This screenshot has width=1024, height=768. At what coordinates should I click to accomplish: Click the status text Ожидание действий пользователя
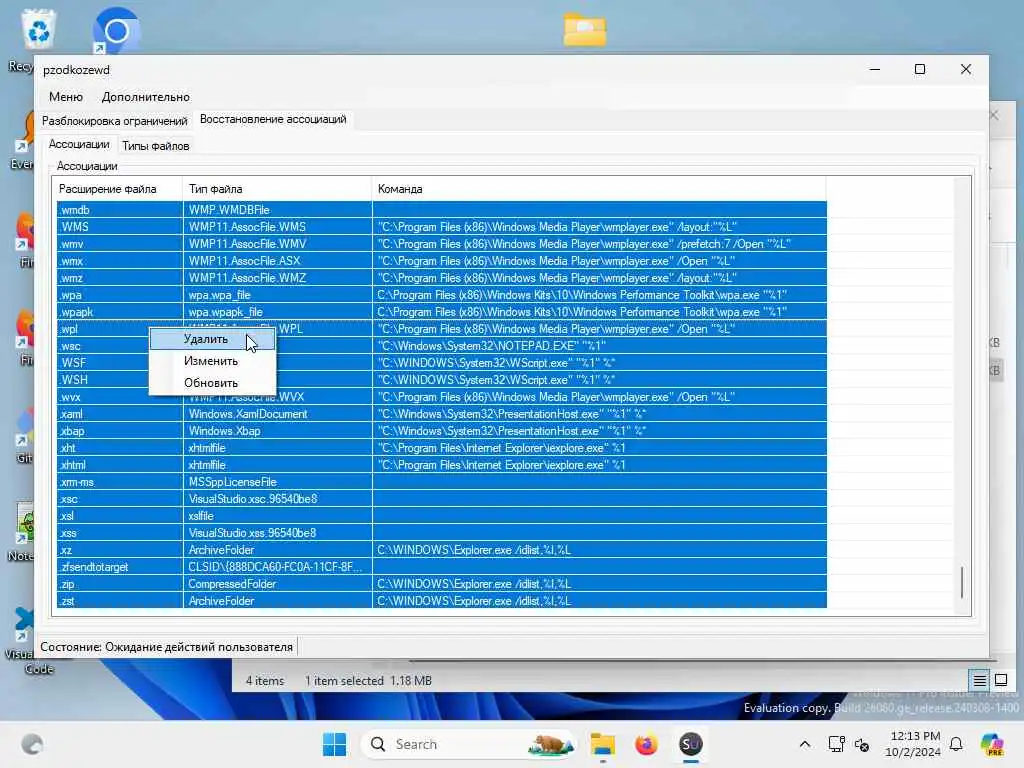point(199,647)
